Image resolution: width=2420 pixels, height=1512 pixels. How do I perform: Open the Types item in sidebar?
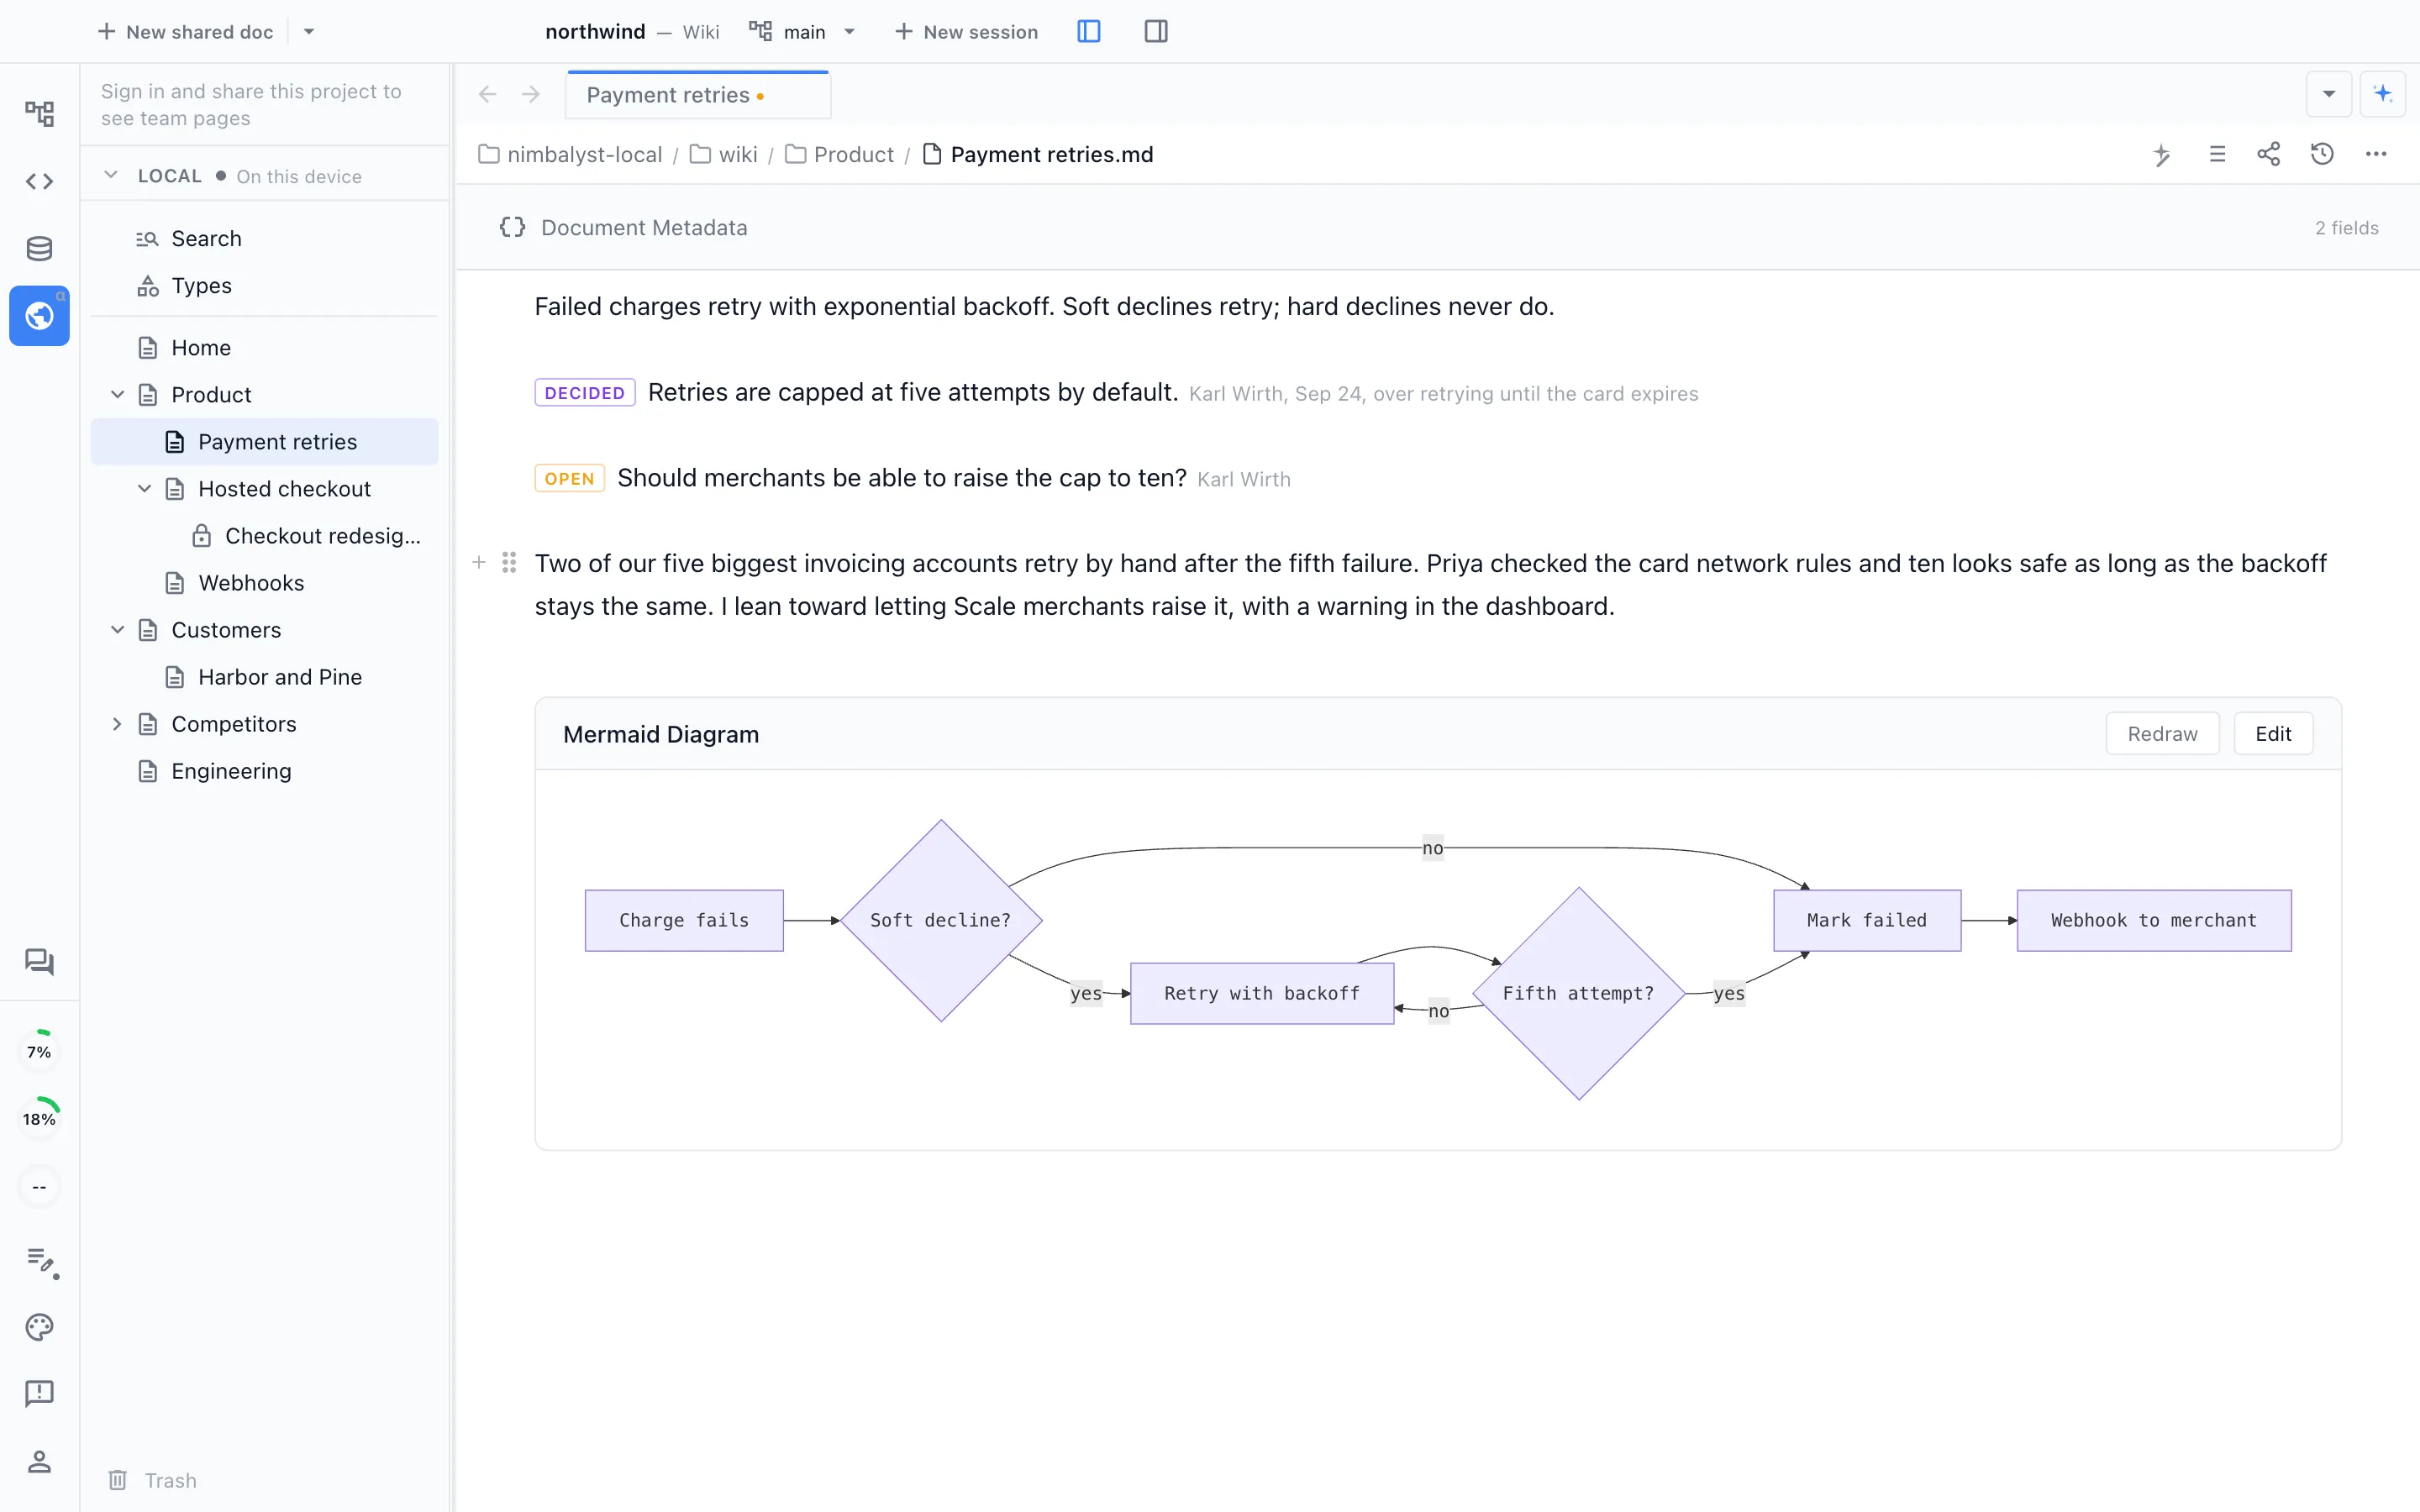[x=264, y=285]
